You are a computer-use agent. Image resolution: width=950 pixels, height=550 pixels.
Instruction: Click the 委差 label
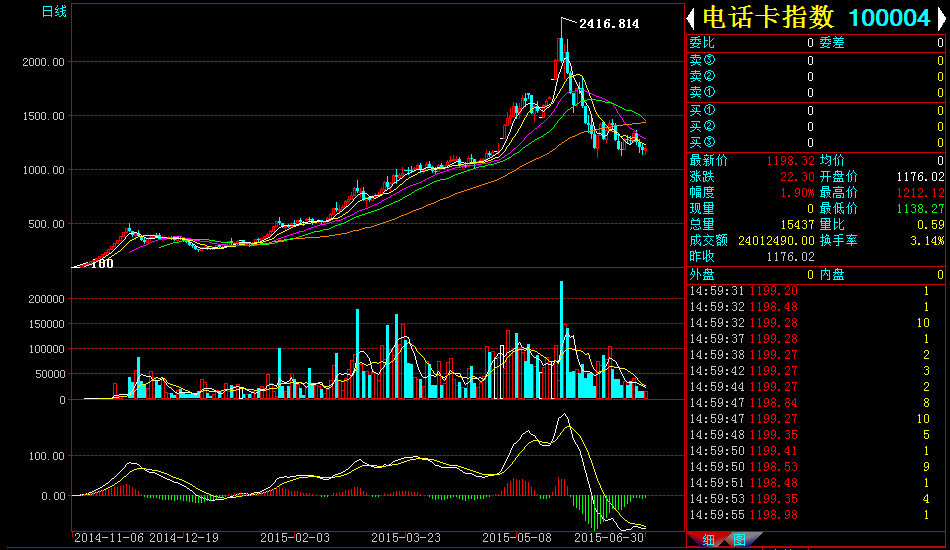832,43
